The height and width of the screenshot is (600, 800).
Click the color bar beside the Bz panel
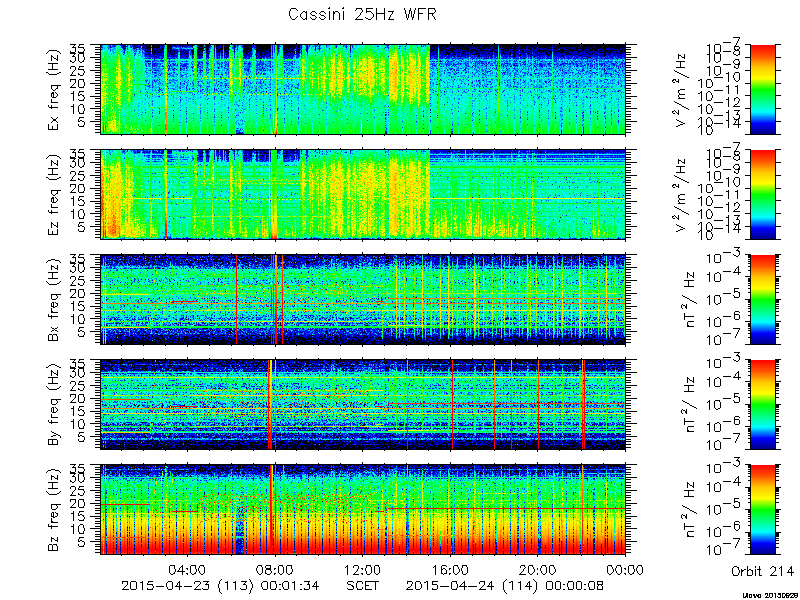coord(762,509)
